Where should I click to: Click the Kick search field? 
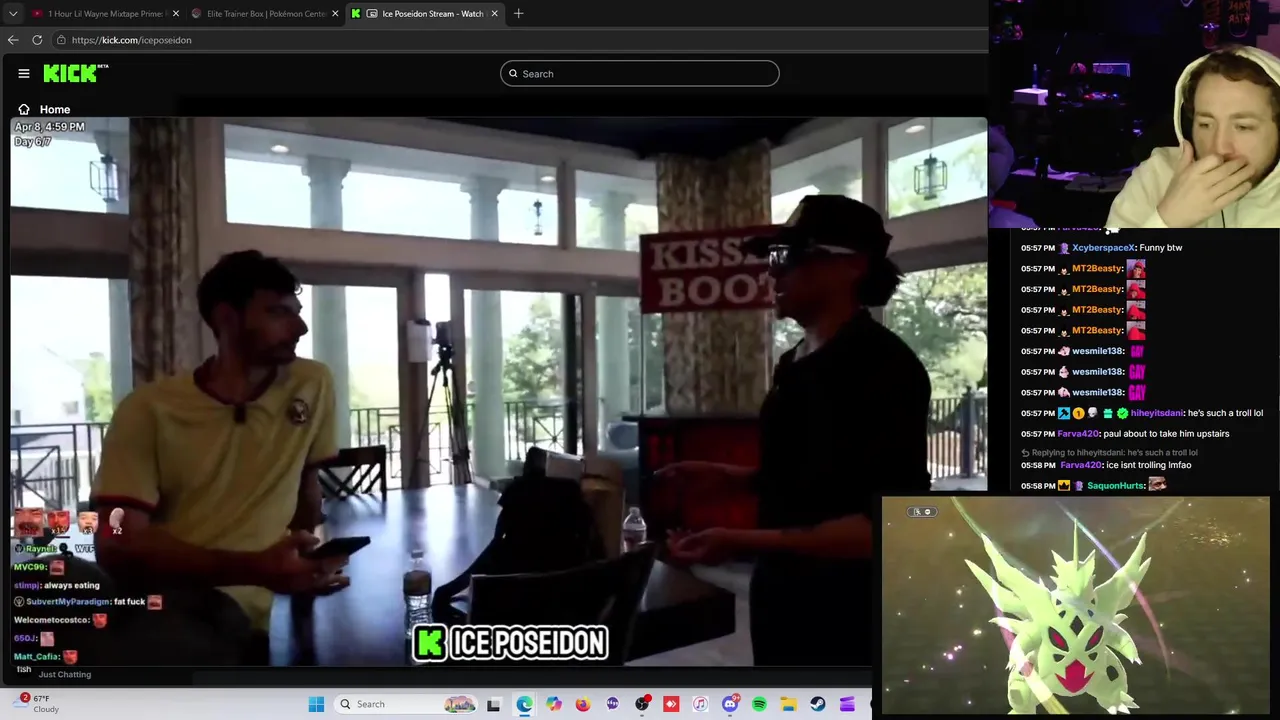pos(640,73)
